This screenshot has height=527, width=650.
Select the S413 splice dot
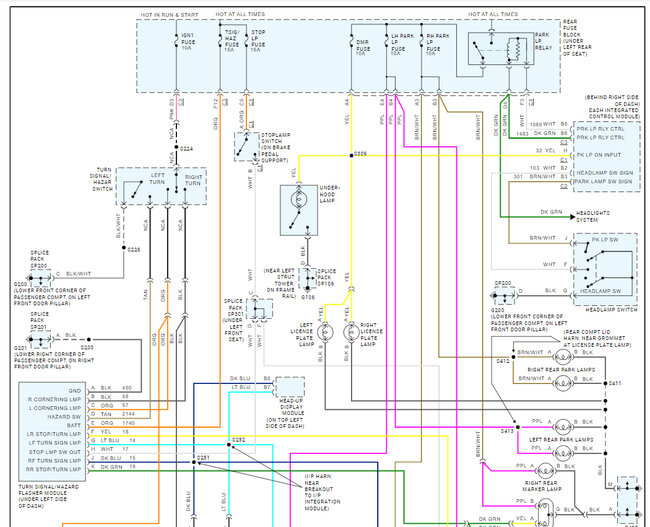coord(518,427)
